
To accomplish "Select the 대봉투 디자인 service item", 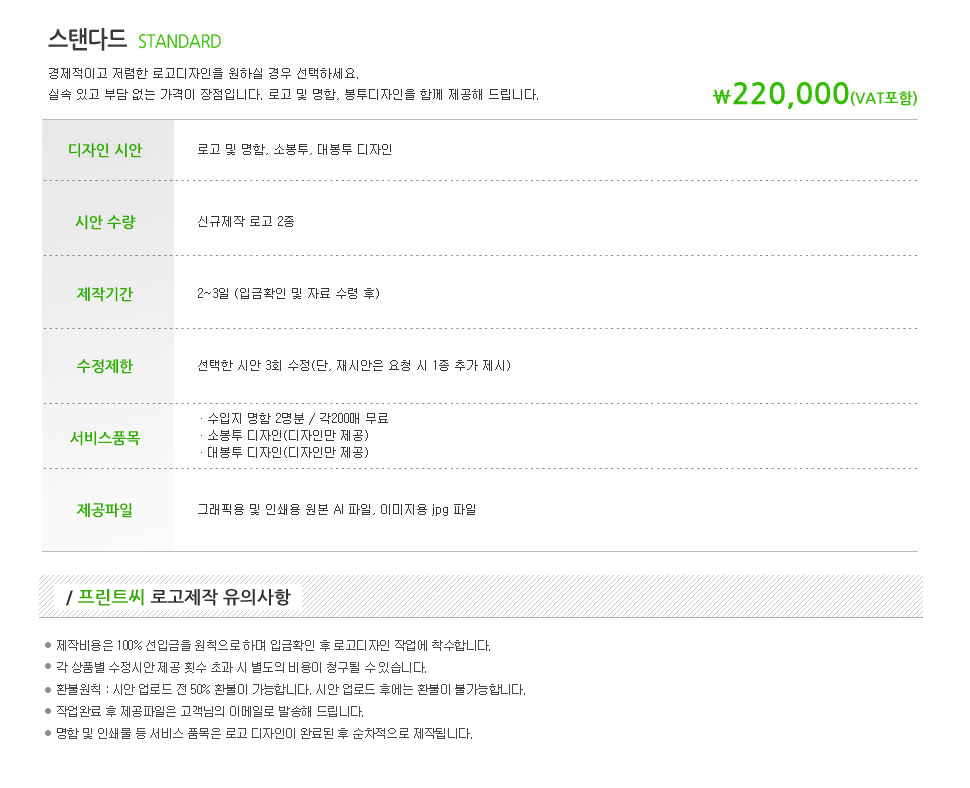I will pyautogui.click(x=285, y=452).
